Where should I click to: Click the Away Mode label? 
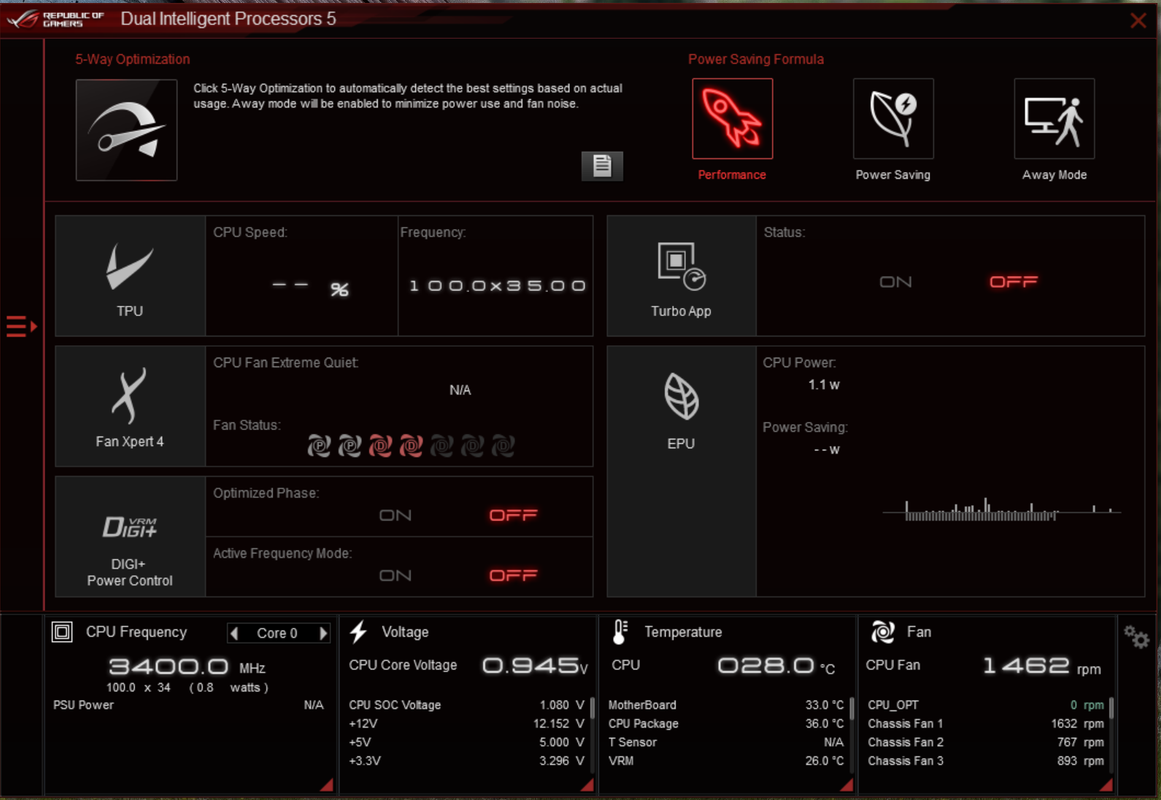[1054, 175]
